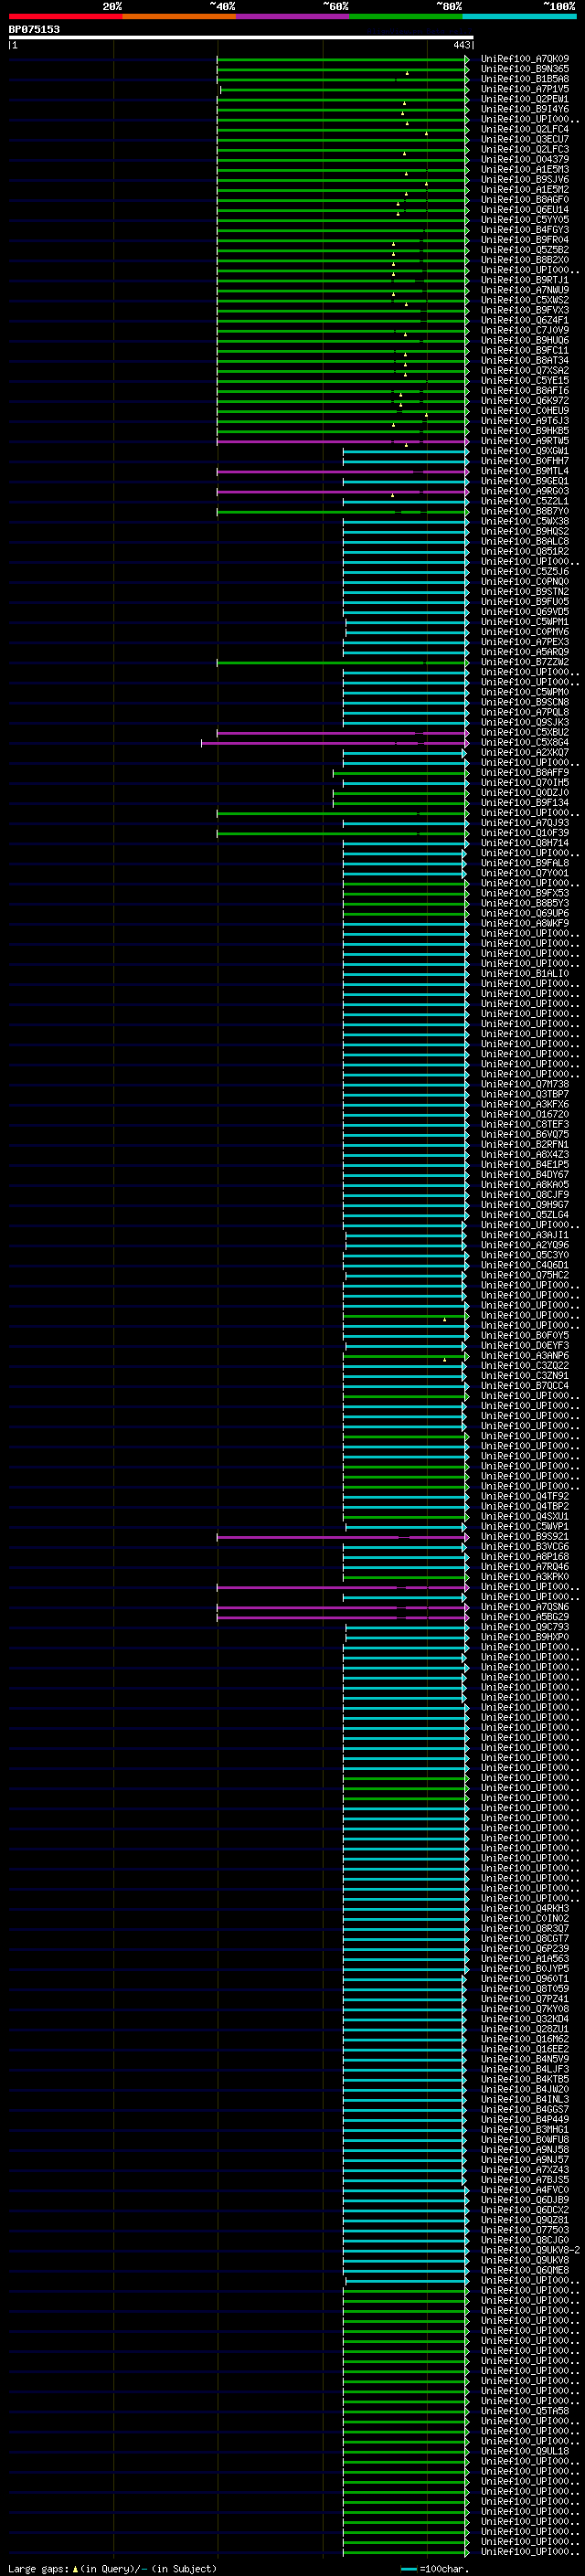The image size is (585, 2576).
Task: Select hit UniRef100_B0F0Y5
Action: click(525, 1336)
